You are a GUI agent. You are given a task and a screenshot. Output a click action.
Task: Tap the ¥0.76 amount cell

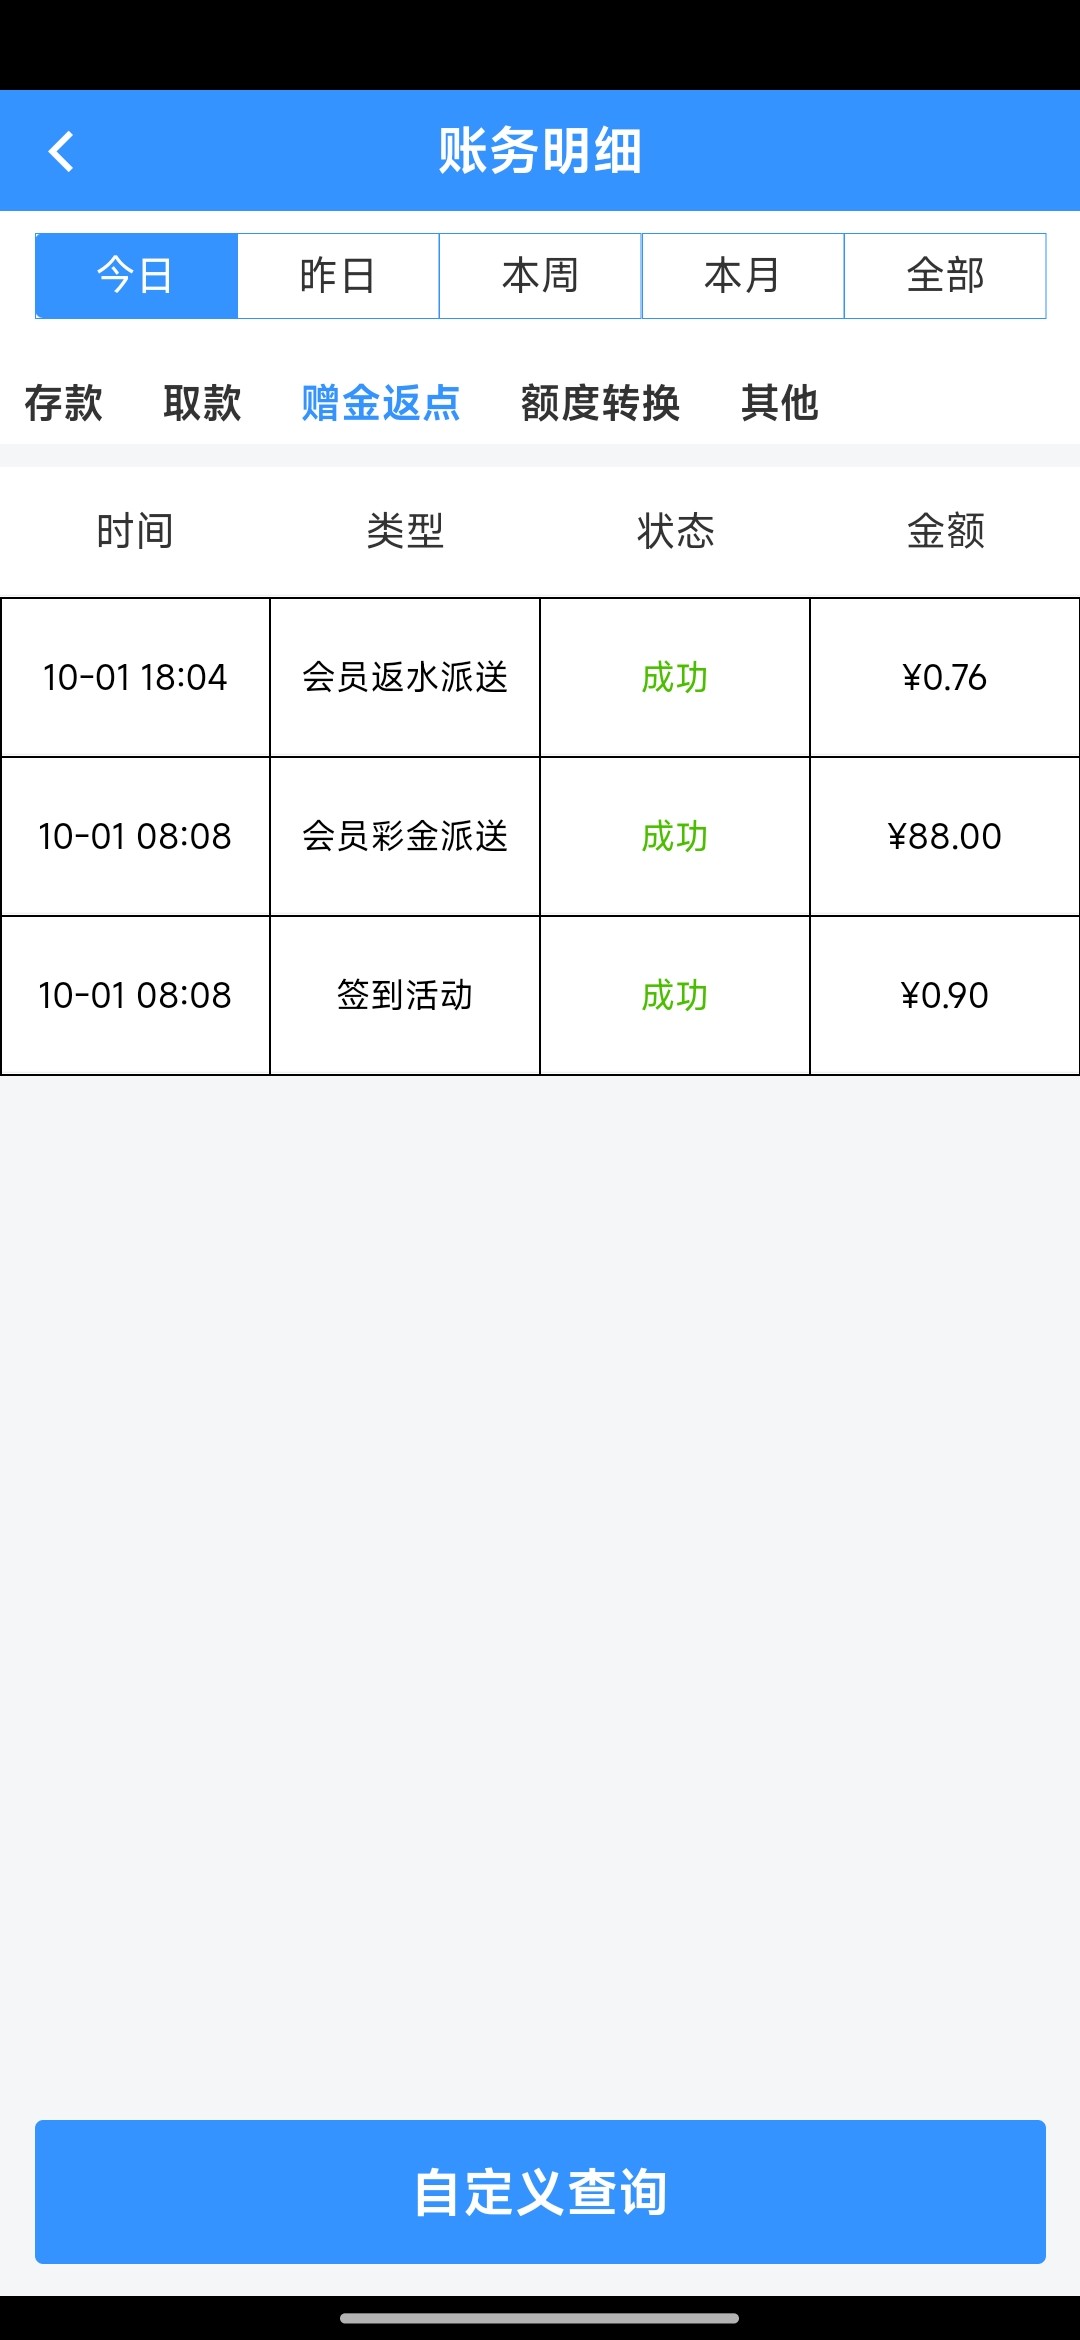944,677
